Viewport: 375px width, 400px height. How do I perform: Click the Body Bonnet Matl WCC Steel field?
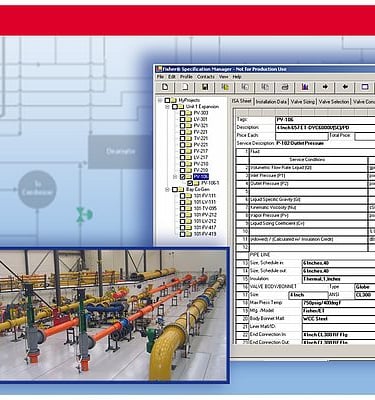[338, 319]
